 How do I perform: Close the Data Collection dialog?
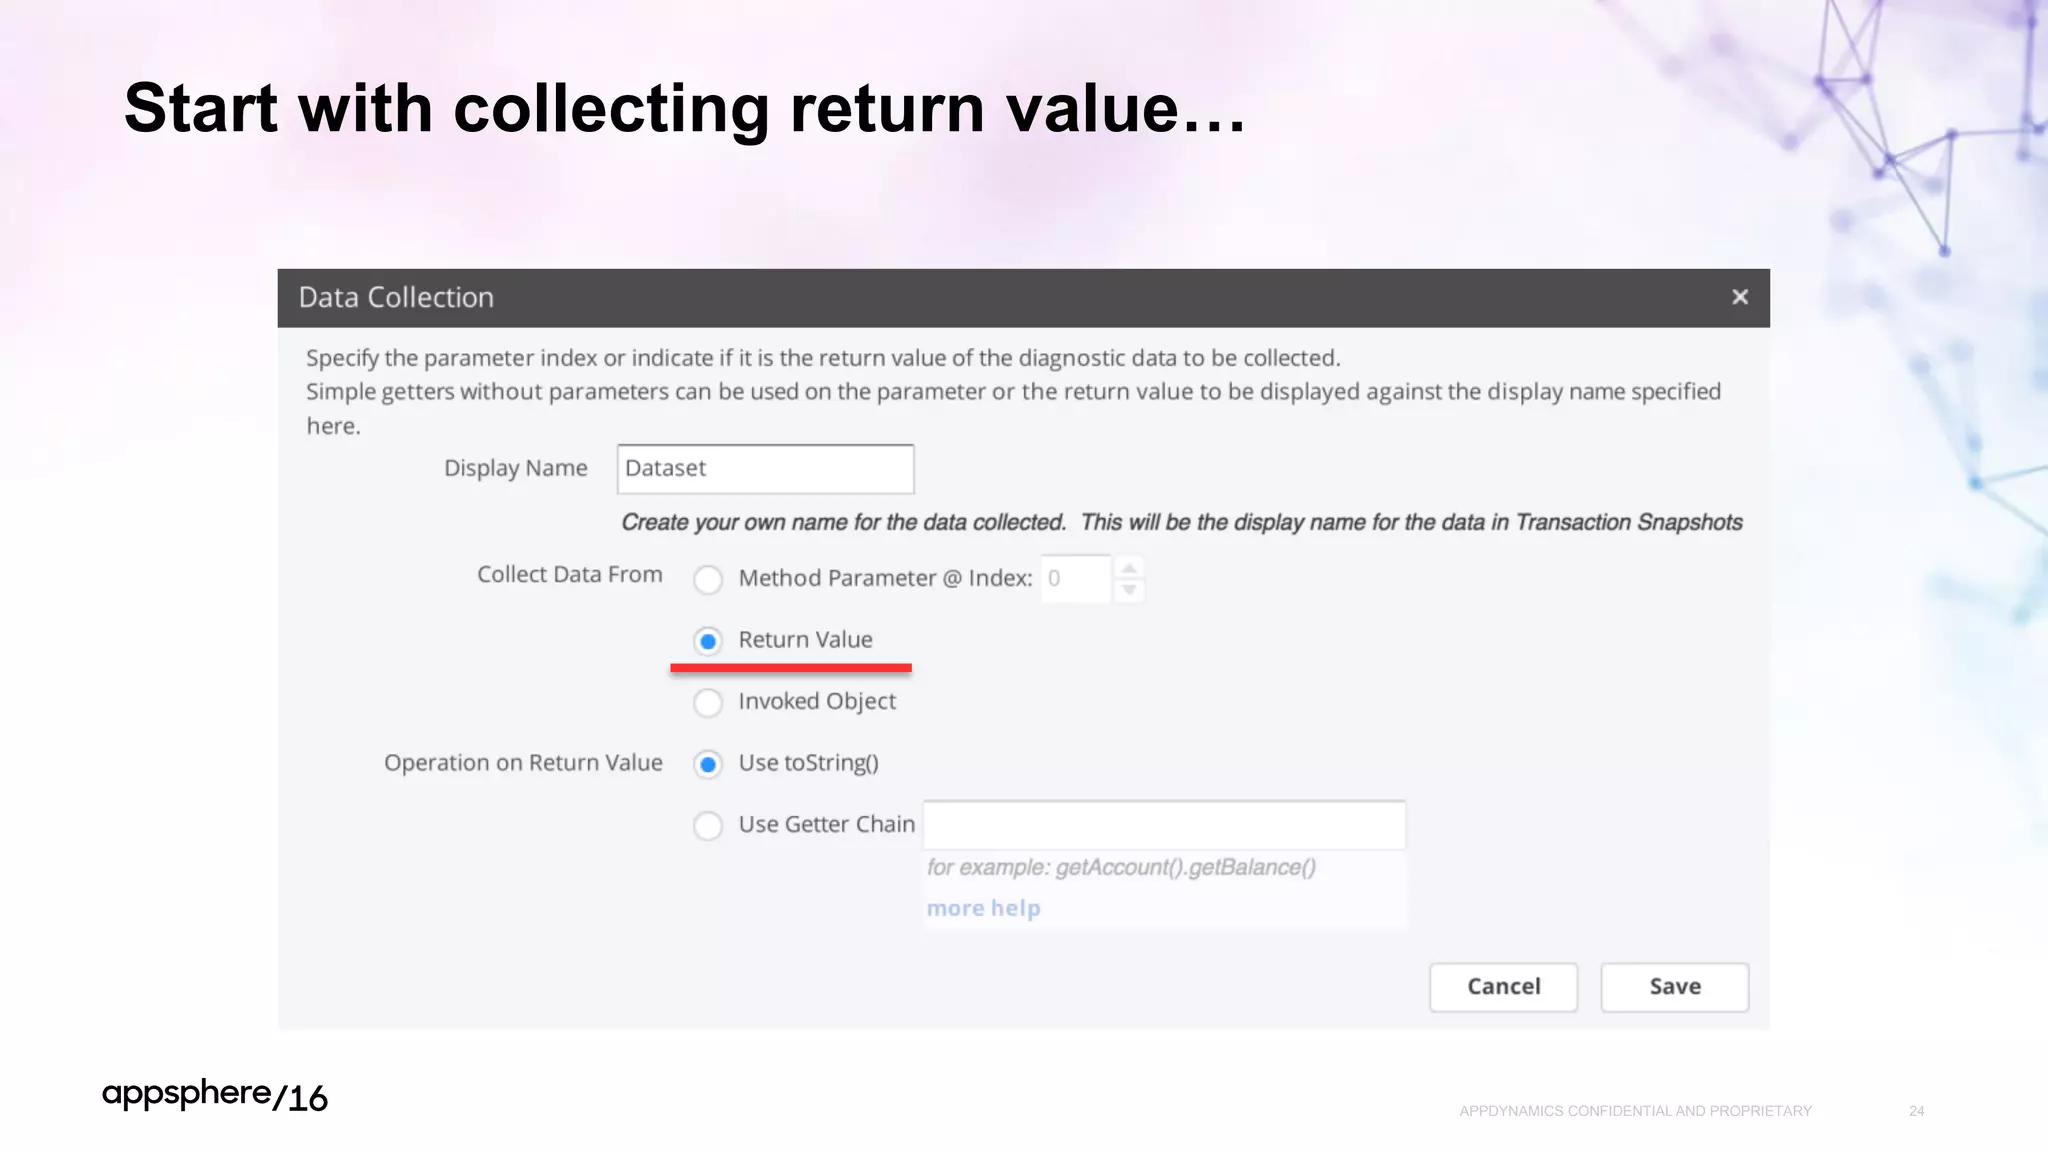click(1740, 297)
